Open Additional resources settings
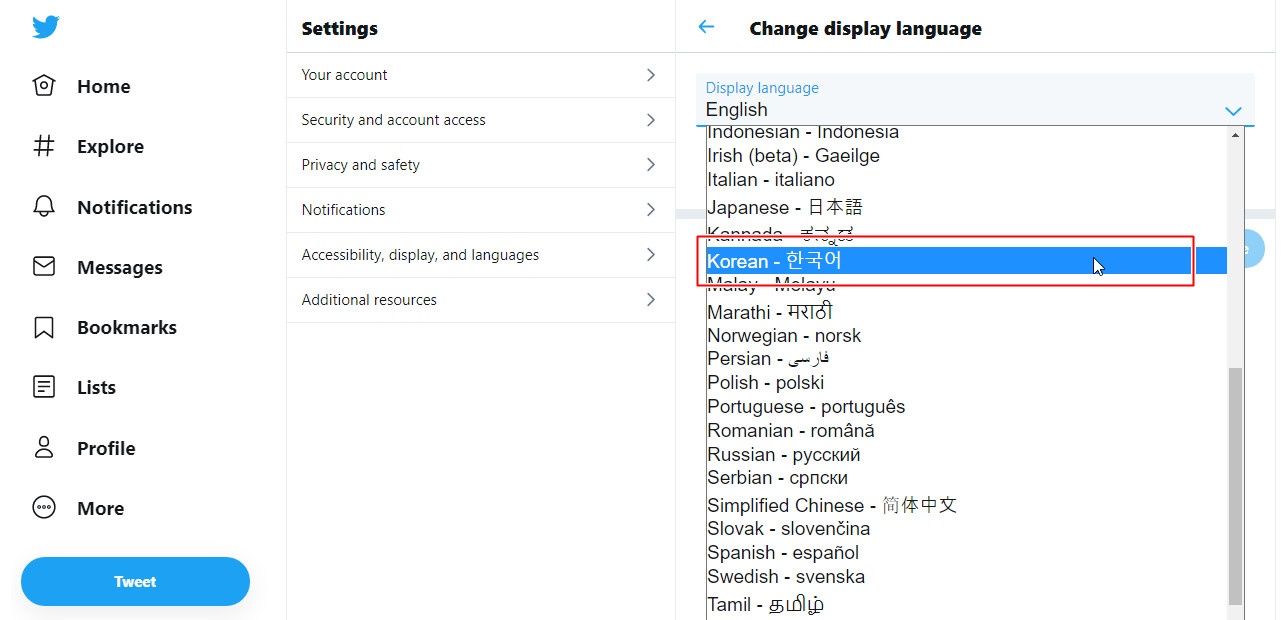The height and width of the screenshot is (620, 1286). (481, 300)
